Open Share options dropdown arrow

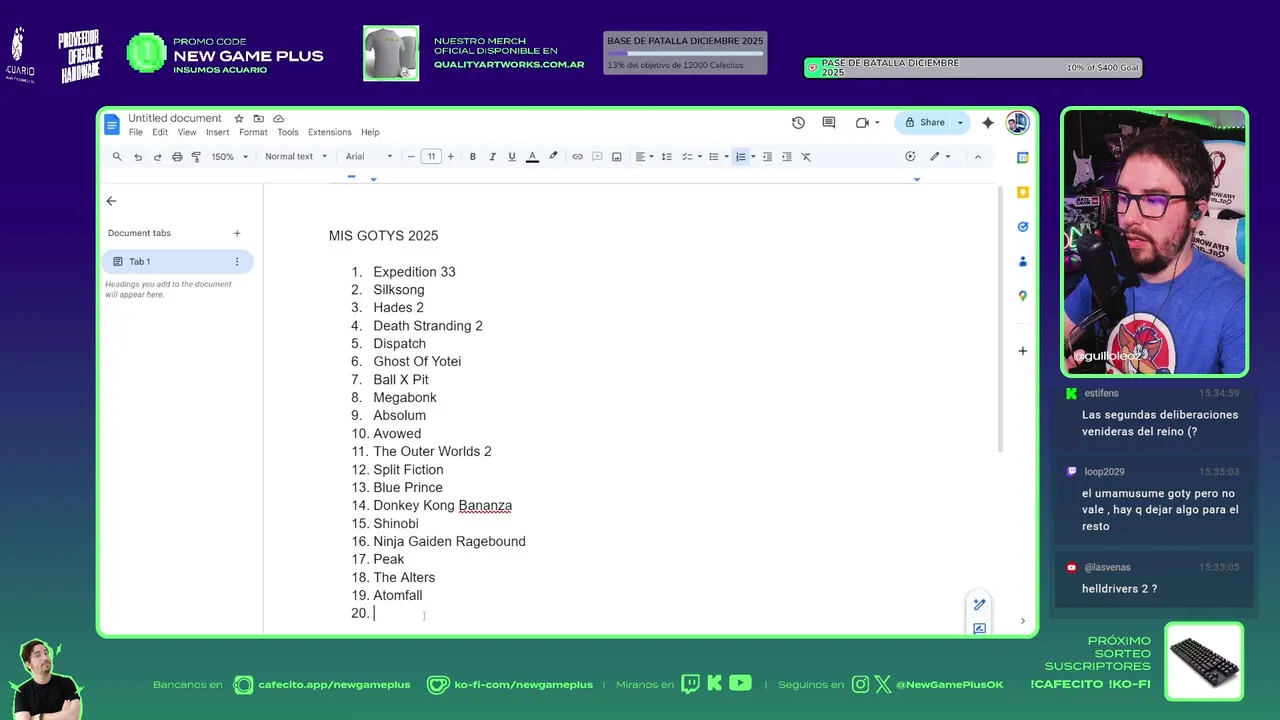click(960, 122)
